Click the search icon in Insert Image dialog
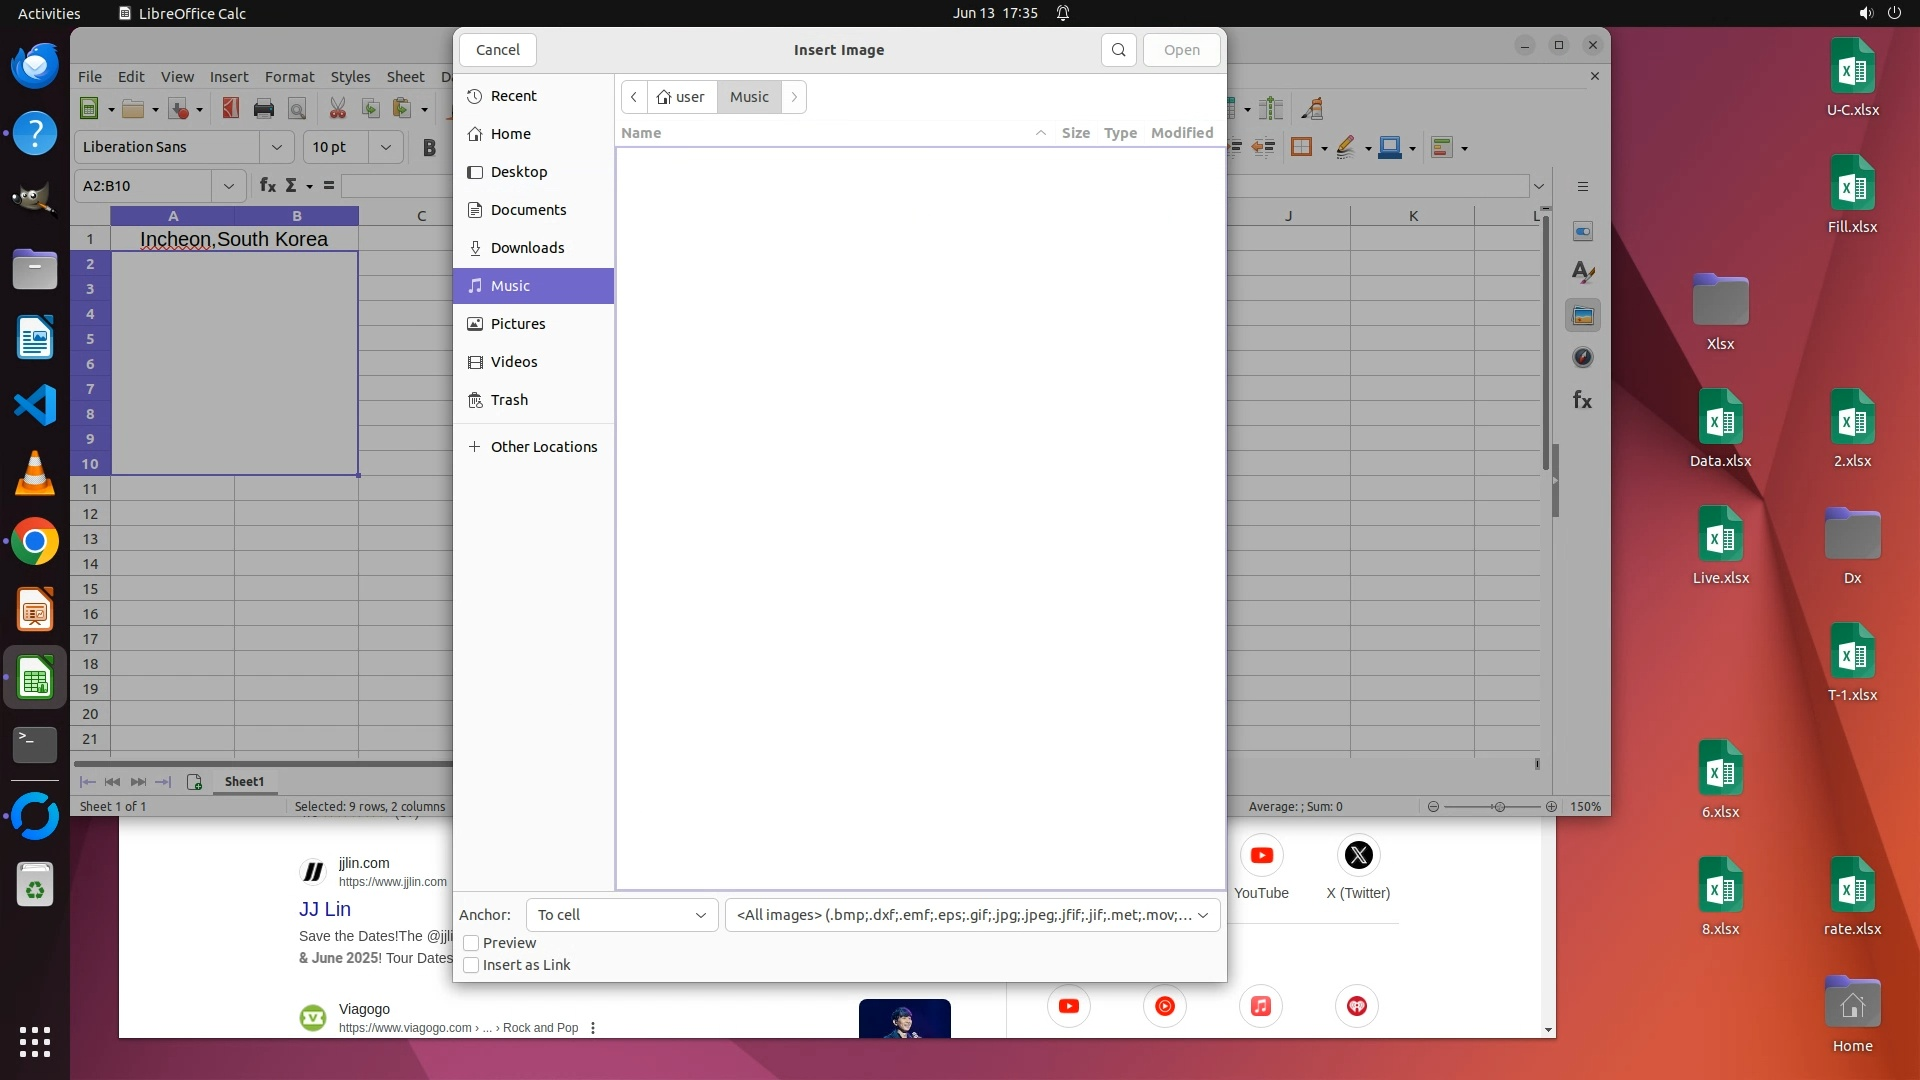This screenshot has height=1080, width=1920. click(1118, 50)
